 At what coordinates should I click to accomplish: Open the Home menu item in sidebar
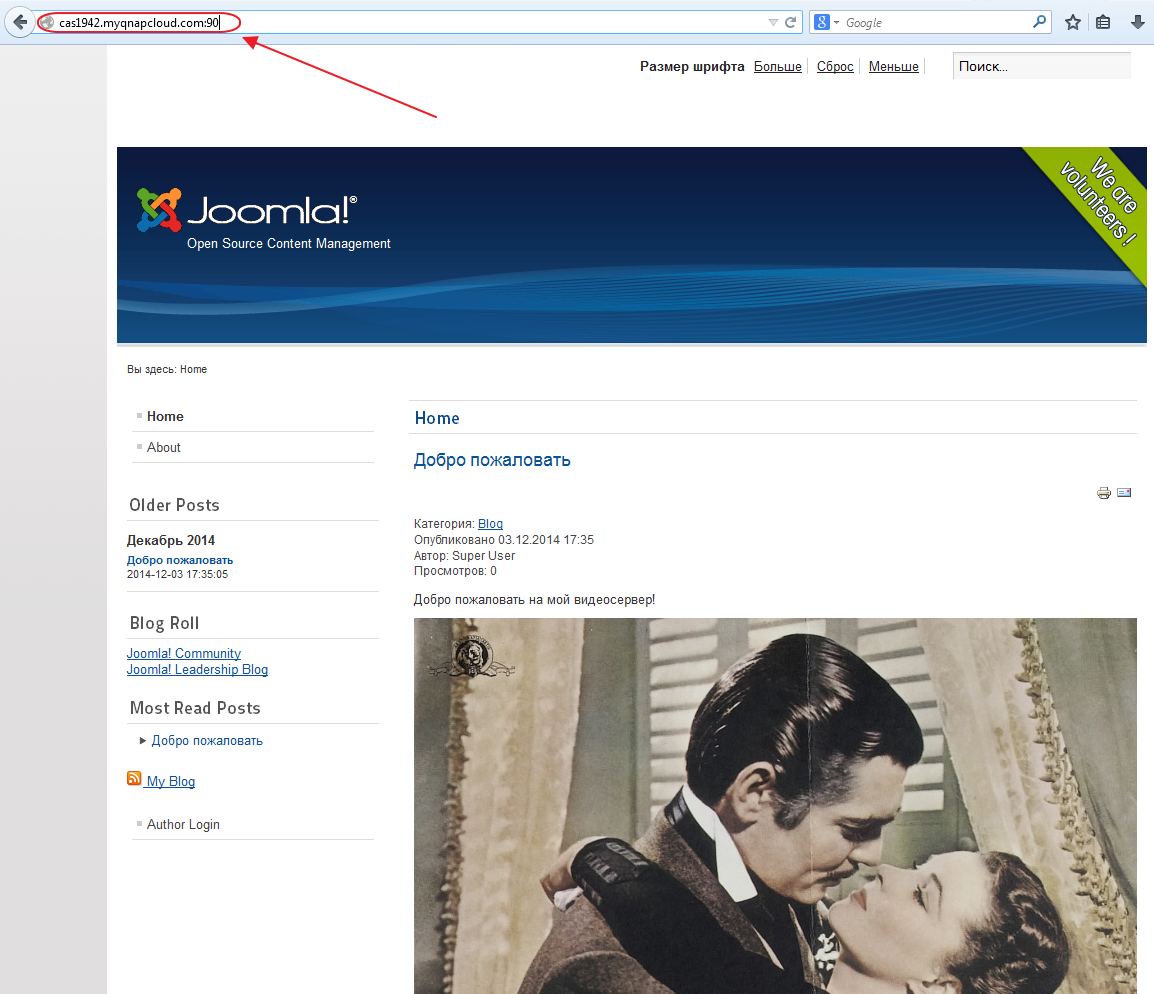[x=165, y=416]
